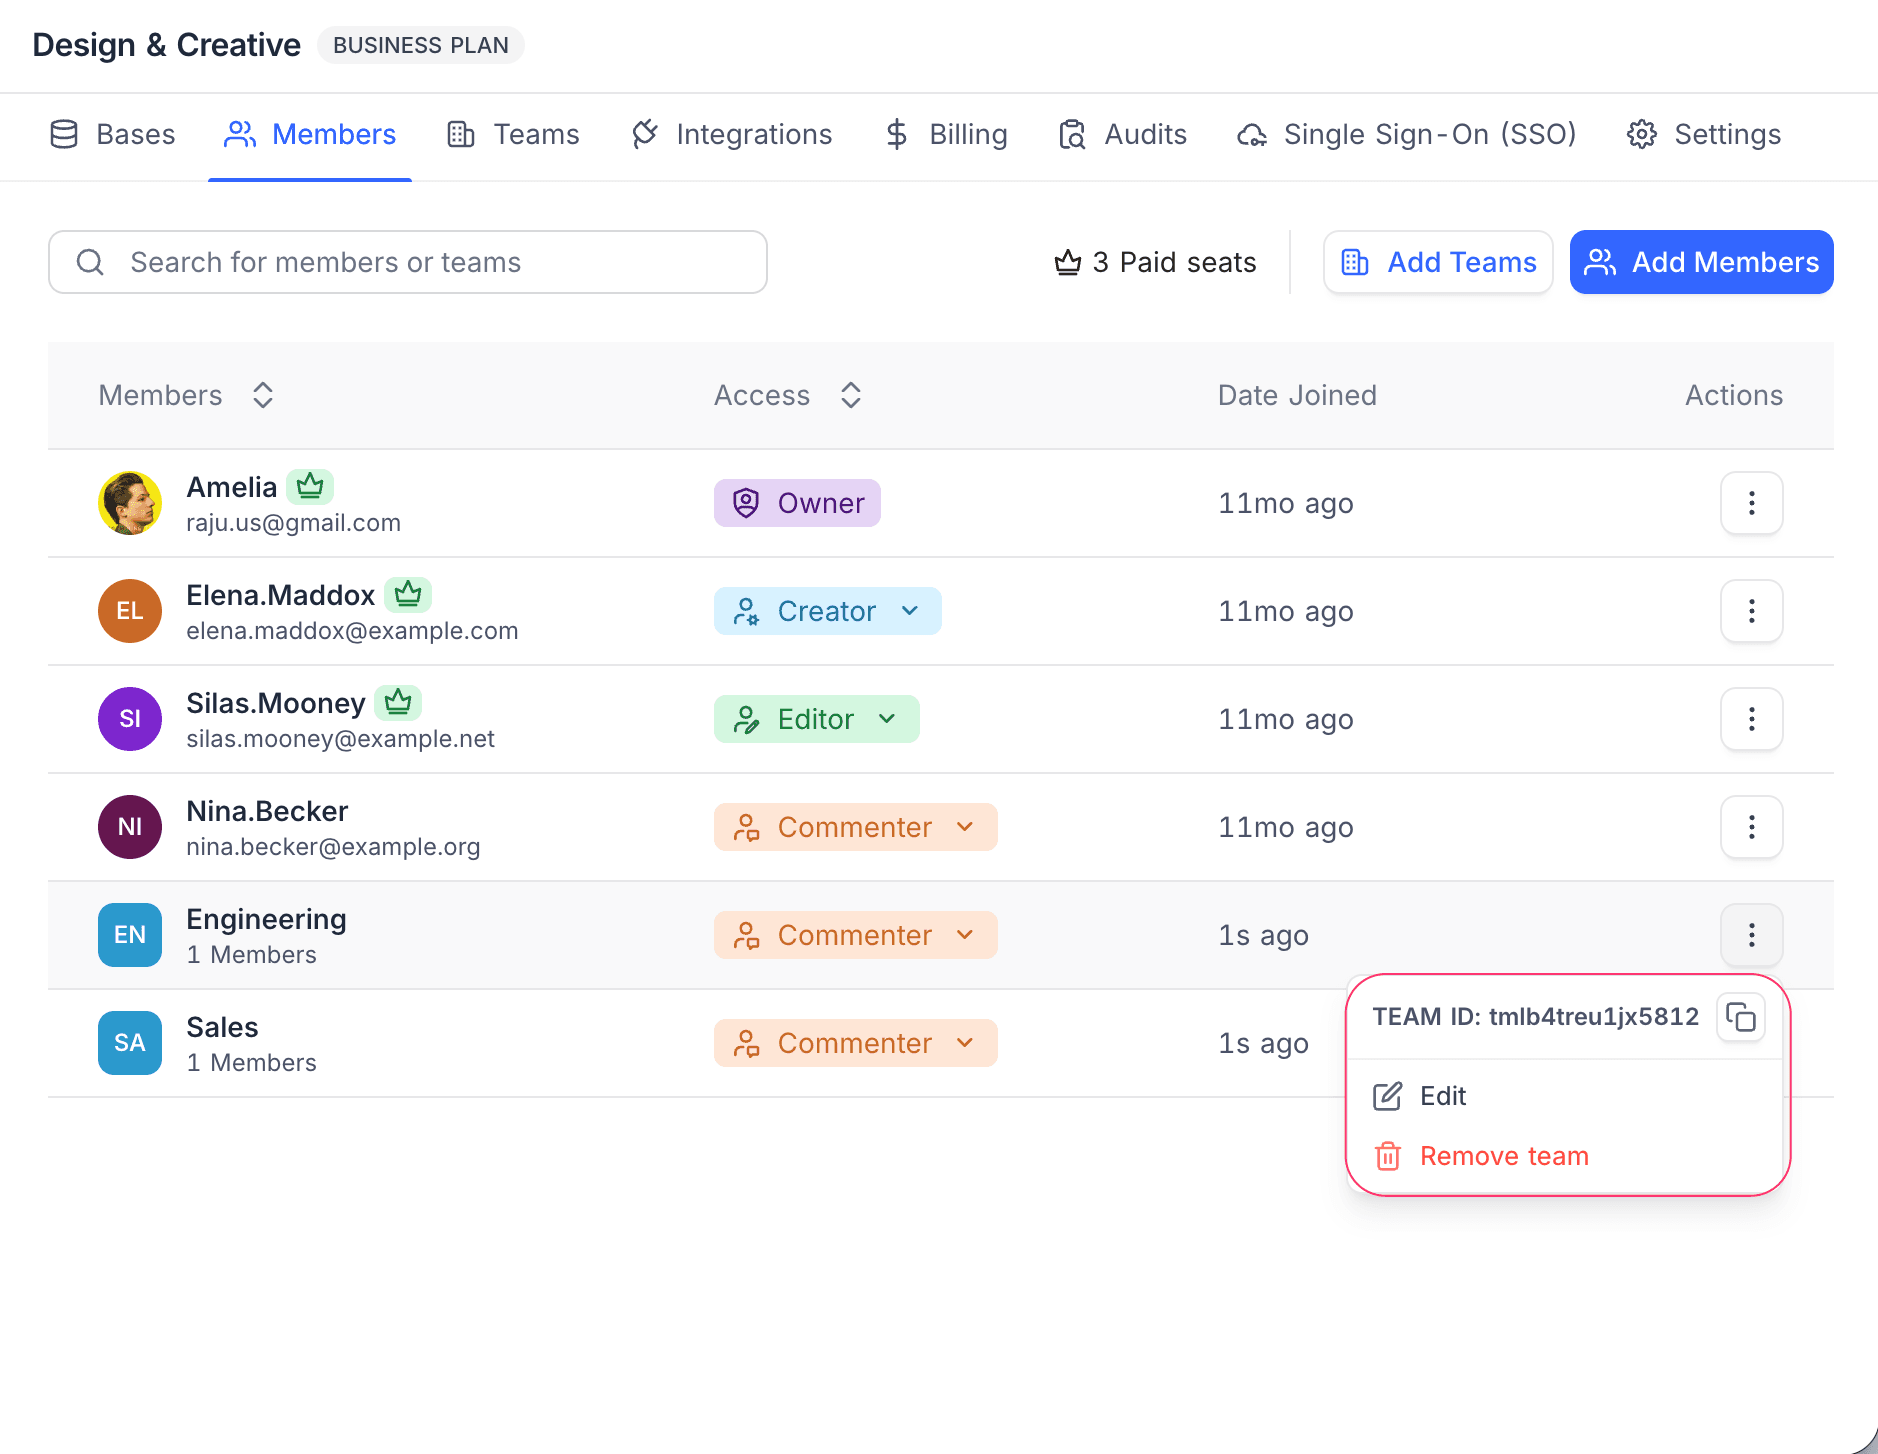Click the three-dot menu for Engineering team
Viewport: 1878px width, 1454px height.
coord(1751,935)
